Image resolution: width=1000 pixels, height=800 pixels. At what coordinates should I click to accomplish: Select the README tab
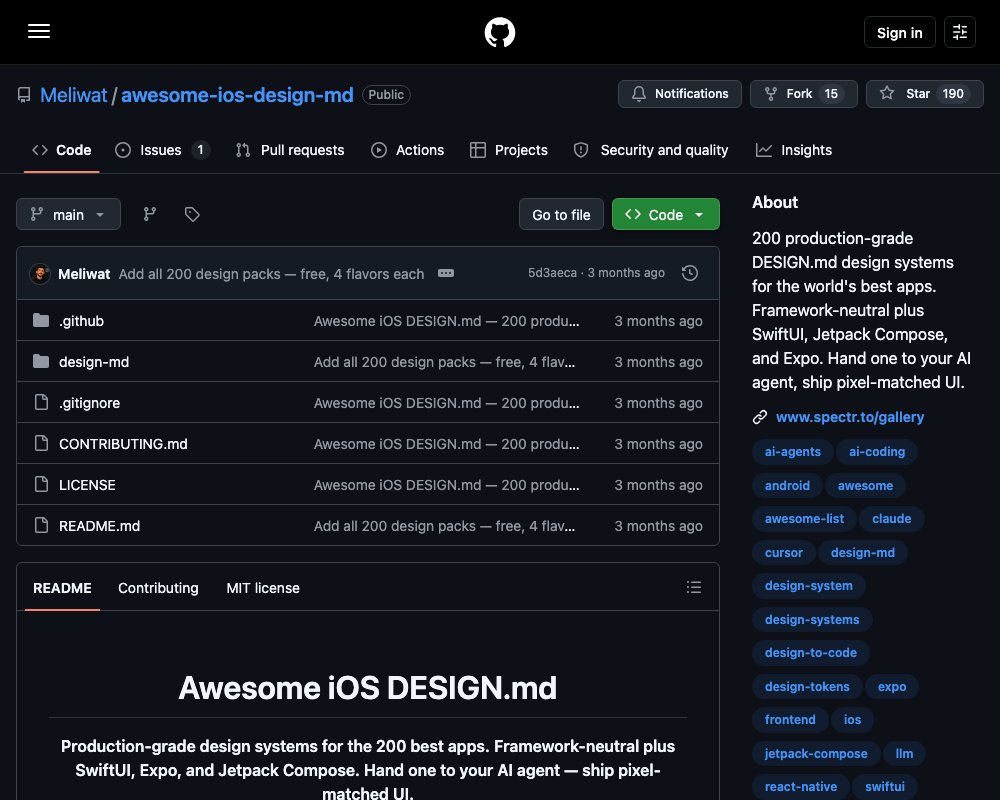coord(62,588)
